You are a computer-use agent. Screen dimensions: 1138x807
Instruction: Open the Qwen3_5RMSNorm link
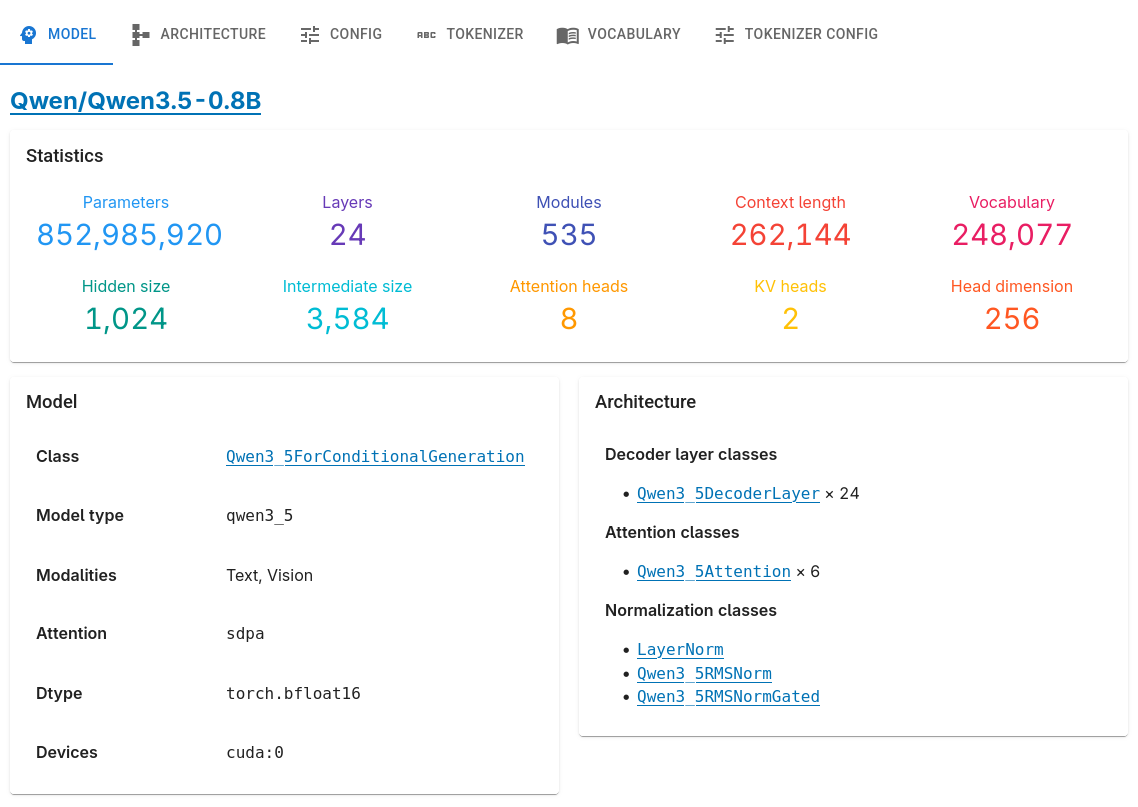coord(704,673)
